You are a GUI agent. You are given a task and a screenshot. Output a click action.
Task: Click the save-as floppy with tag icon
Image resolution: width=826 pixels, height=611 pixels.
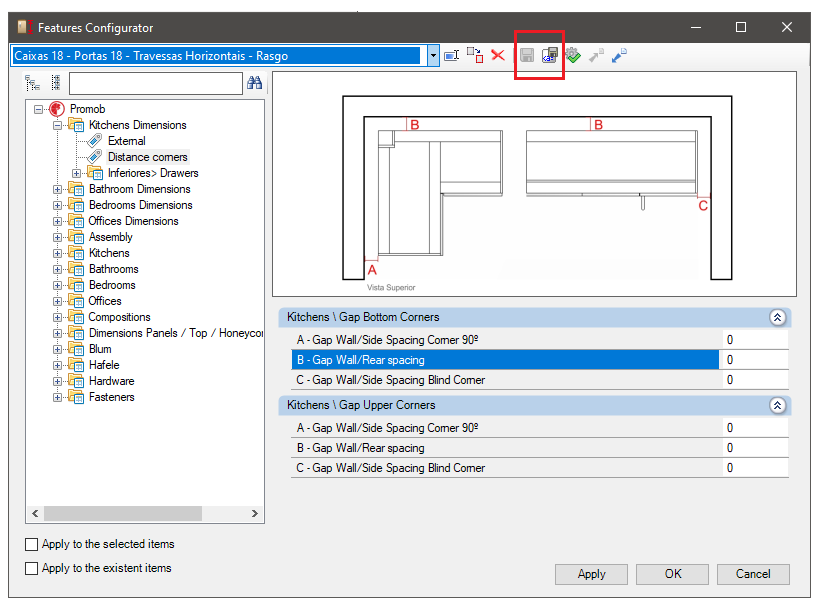tap(550, 55)
